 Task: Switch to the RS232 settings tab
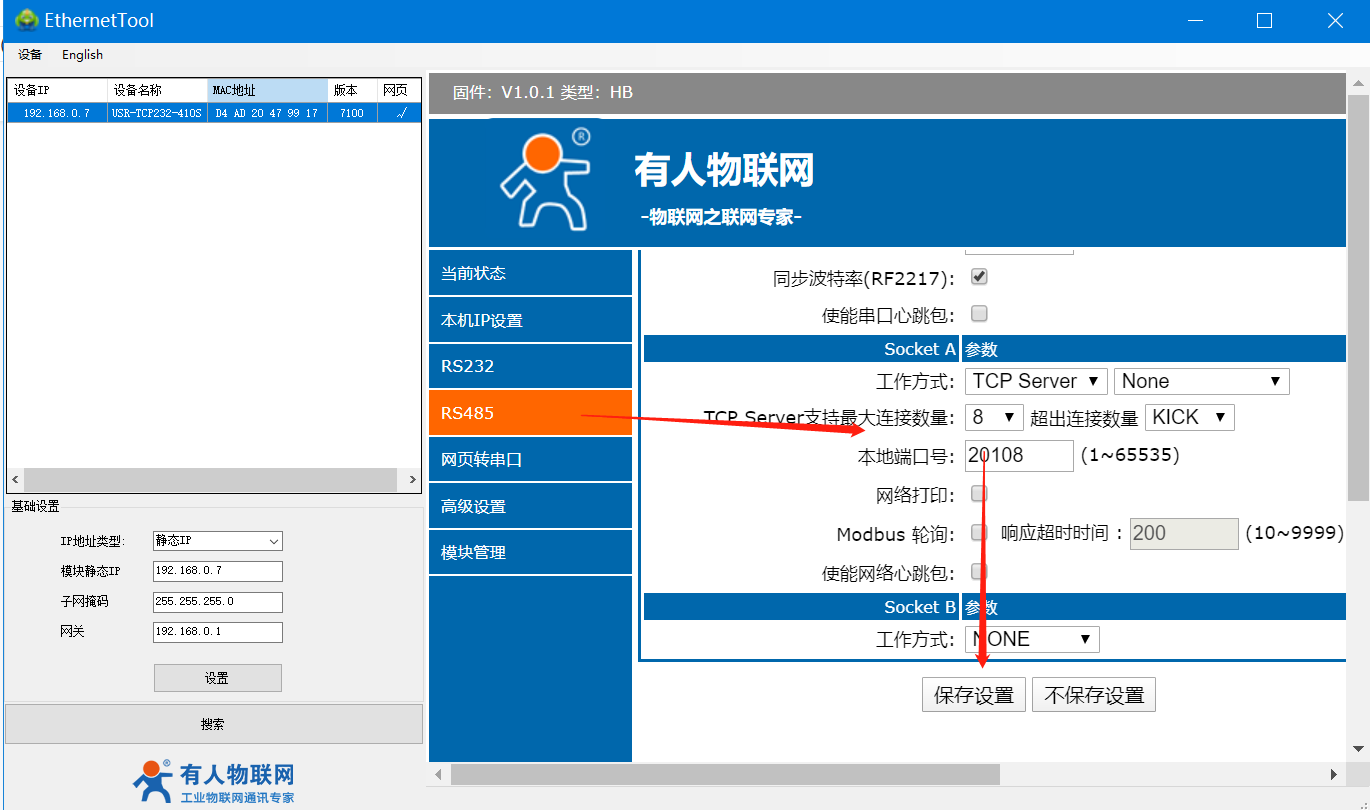tap(530, 366)
